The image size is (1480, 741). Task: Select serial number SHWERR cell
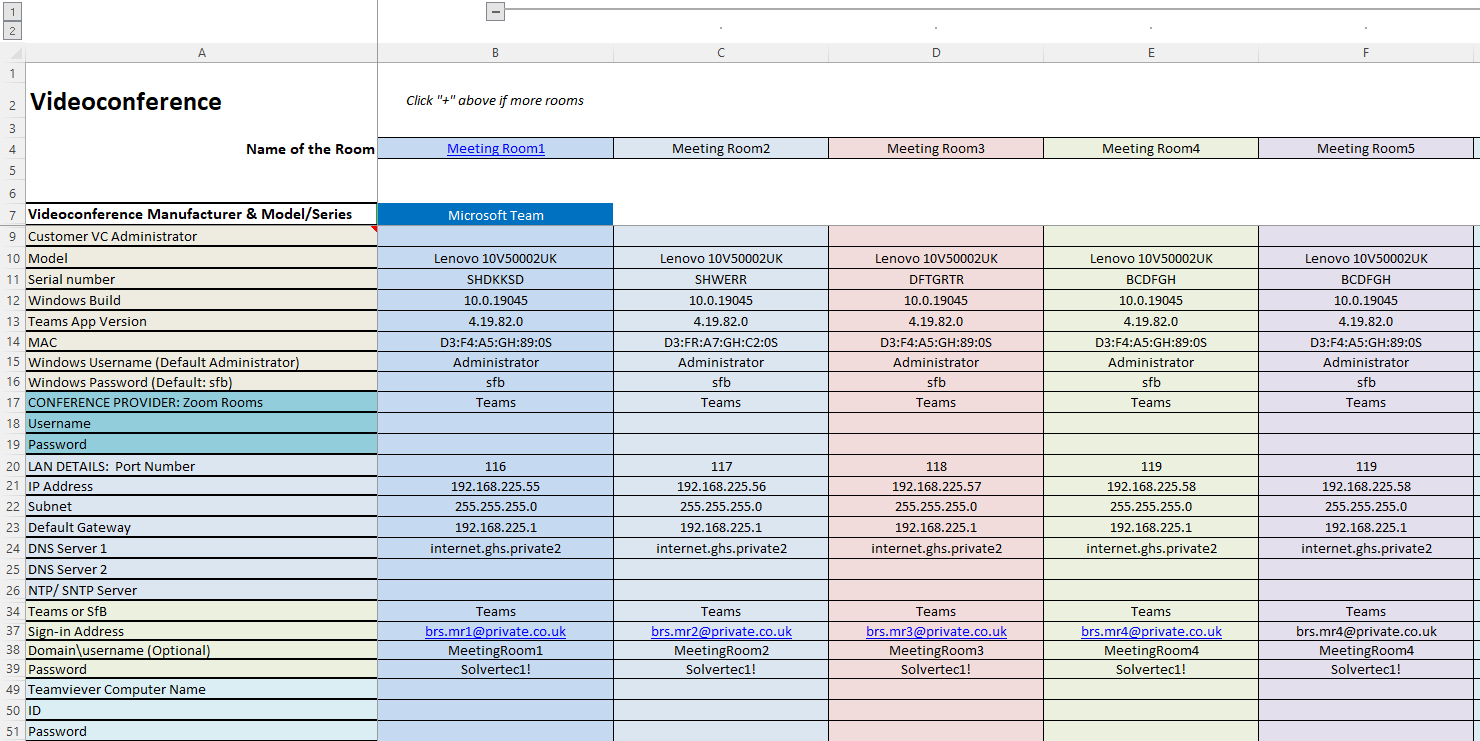pyautogui.click(x=721, y=280)
